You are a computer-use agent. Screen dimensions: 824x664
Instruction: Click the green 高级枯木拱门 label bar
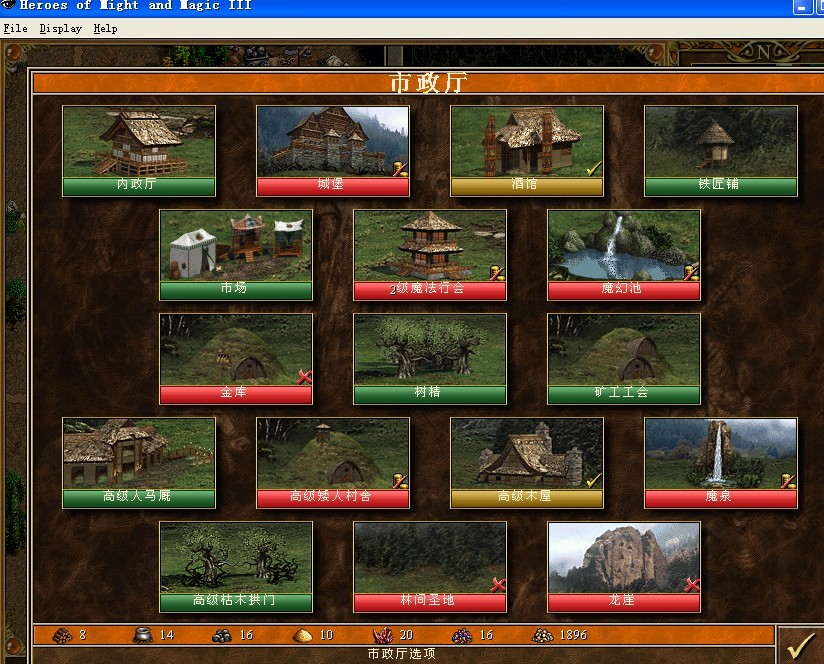236,603
